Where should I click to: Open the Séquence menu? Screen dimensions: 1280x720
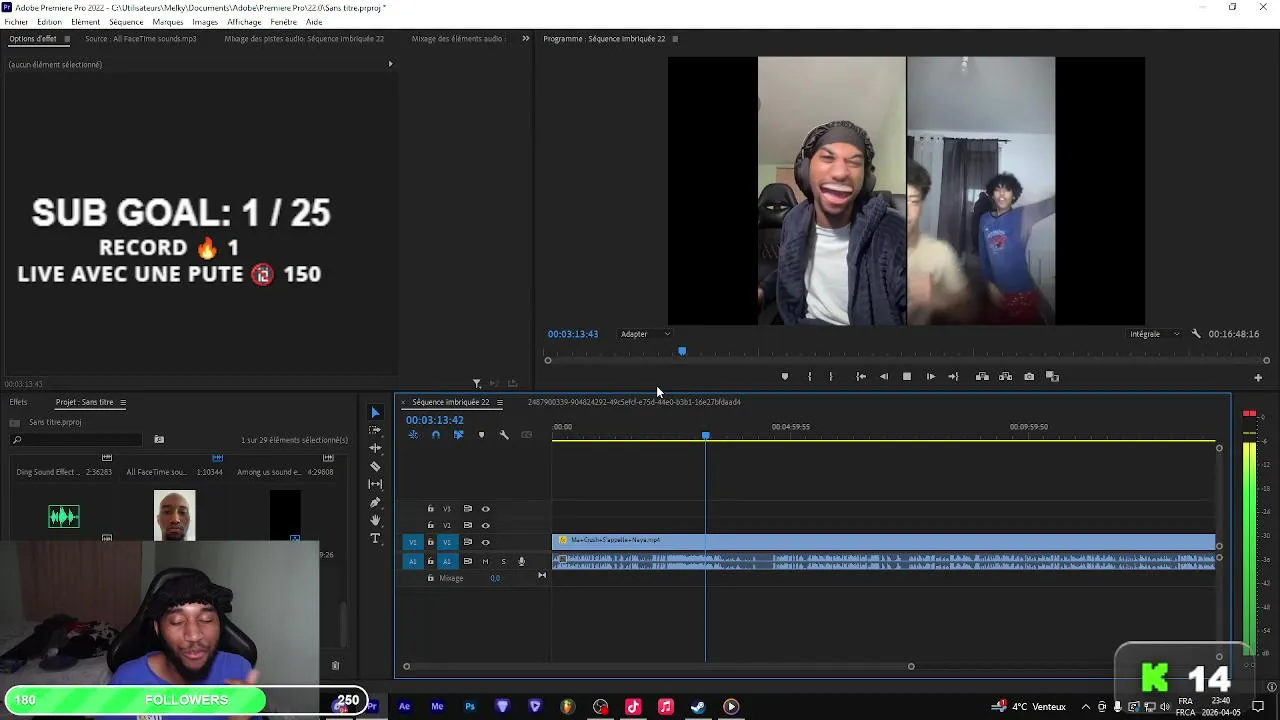pyautogui.click(x=125, y=22)
